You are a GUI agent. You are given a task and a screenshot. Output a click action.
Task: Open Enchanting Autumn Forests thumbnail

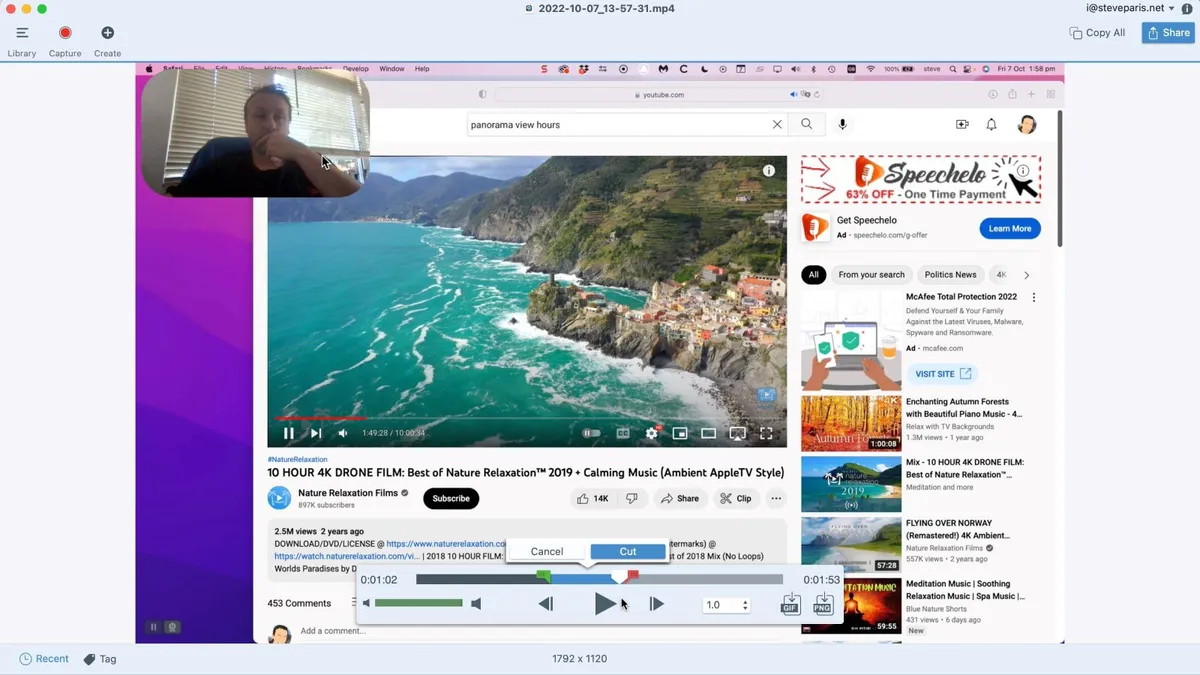[x=851, y=423]
